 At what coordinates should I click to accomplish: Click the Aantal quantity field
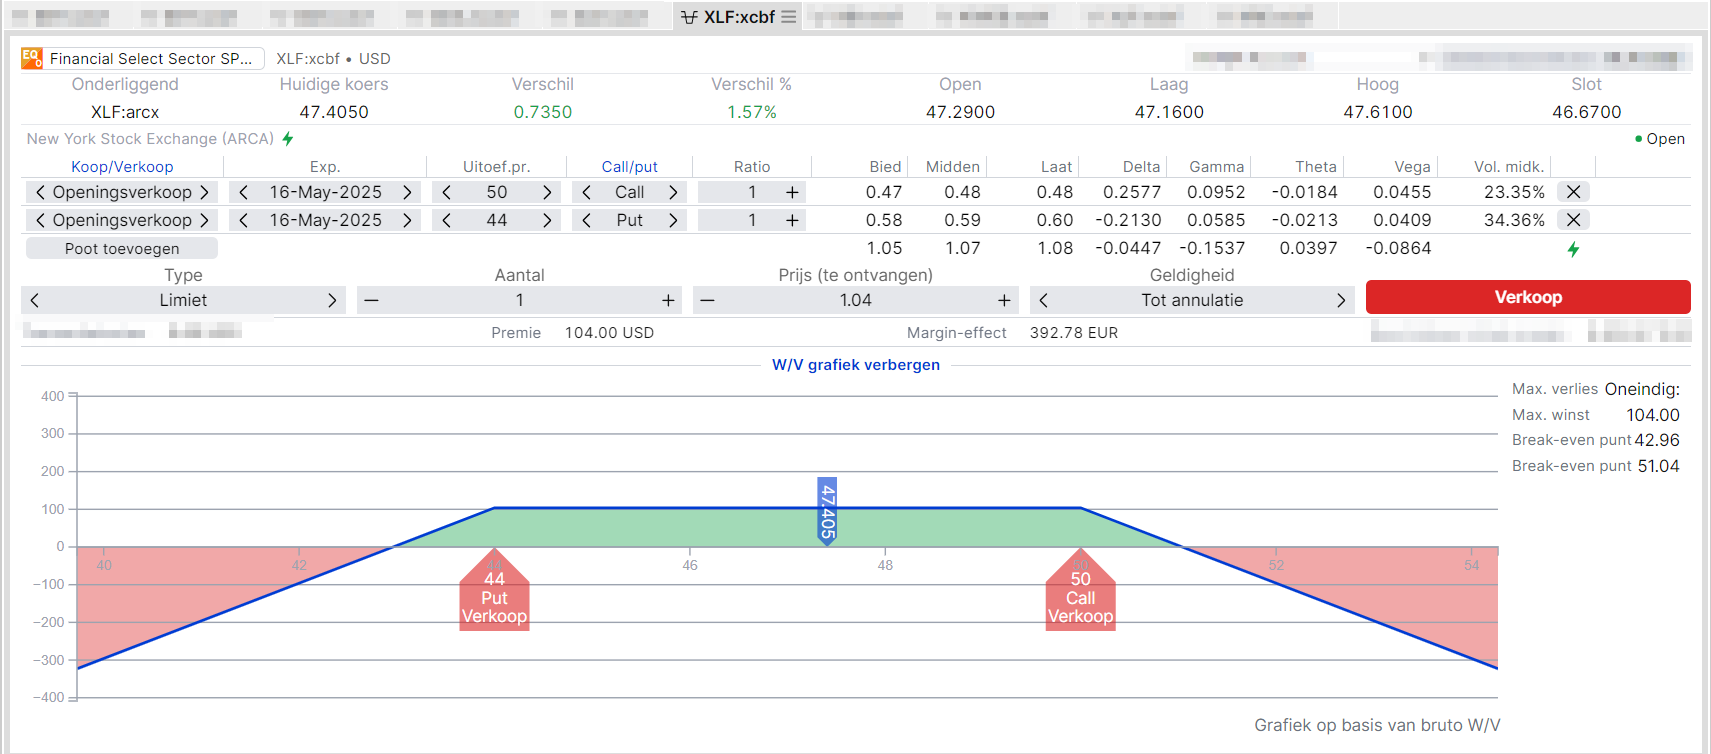tap(519, 300)
